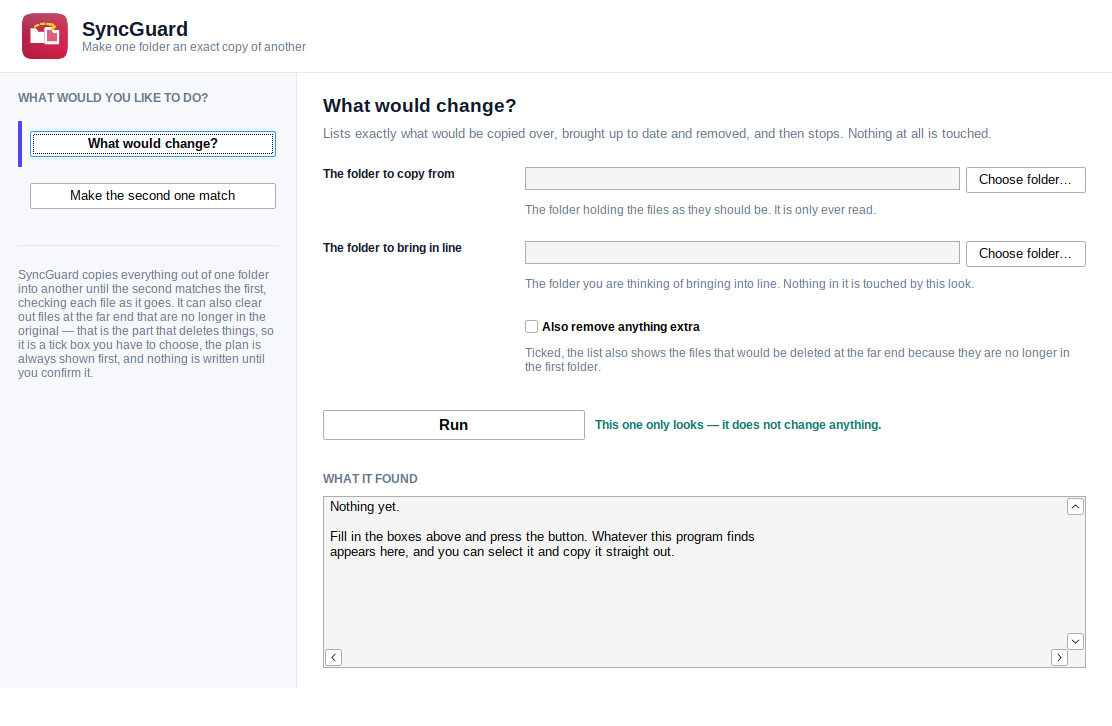This screenshot has height=726, width=1112.
Task: Click the 'Lists exactly what would be copied' description
Action: tap(657, 133)
